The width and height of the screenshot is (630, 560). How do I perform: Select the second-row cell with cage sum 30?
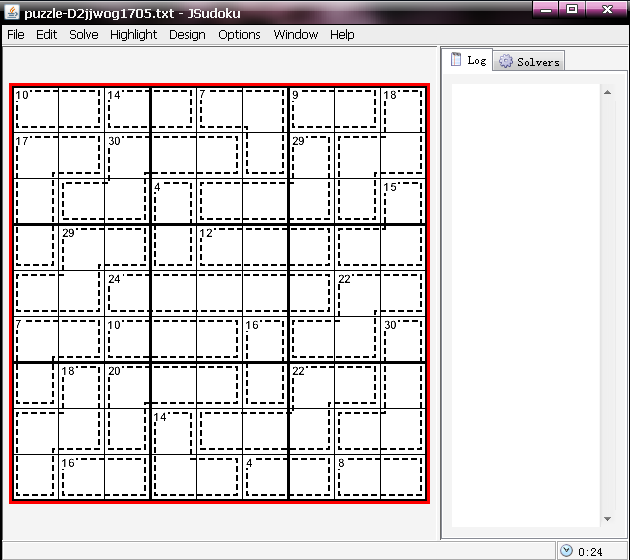click(x=127, y=155)
